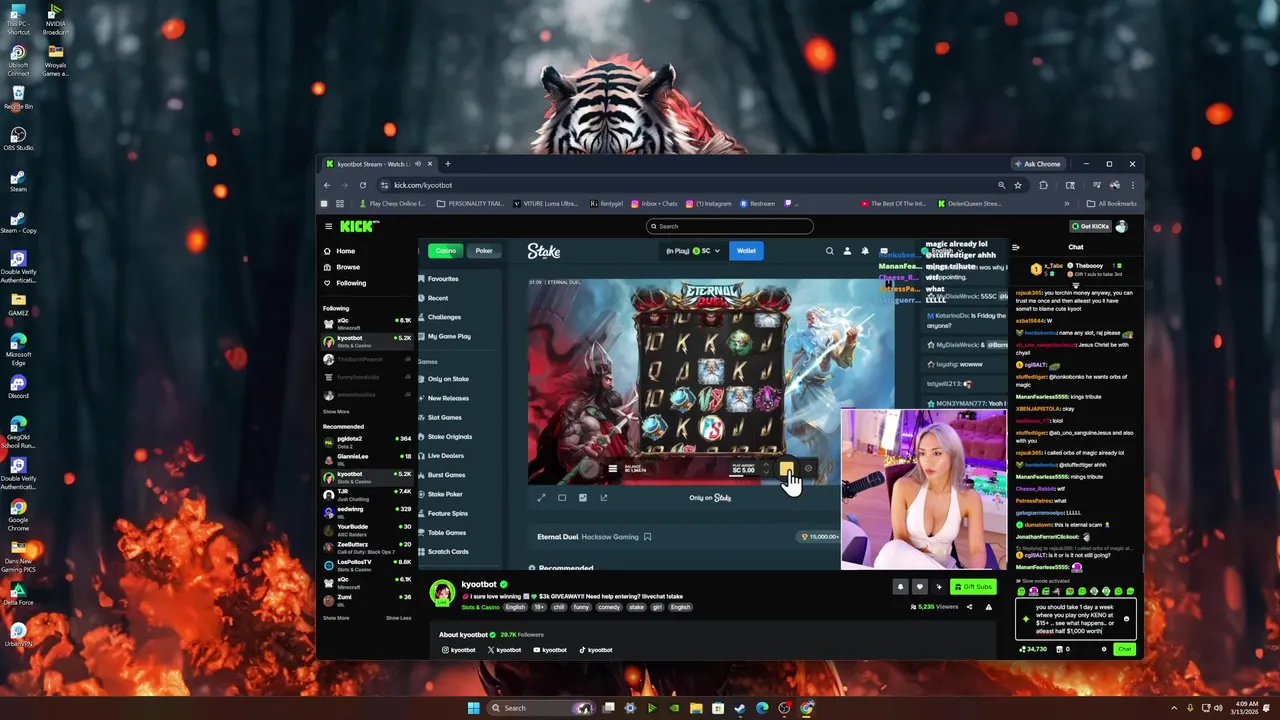Image resolution: width=1280 pixels, height=720 pixels.
Task: Click the Stake notifications bell icon
Action: coord(865,251)
